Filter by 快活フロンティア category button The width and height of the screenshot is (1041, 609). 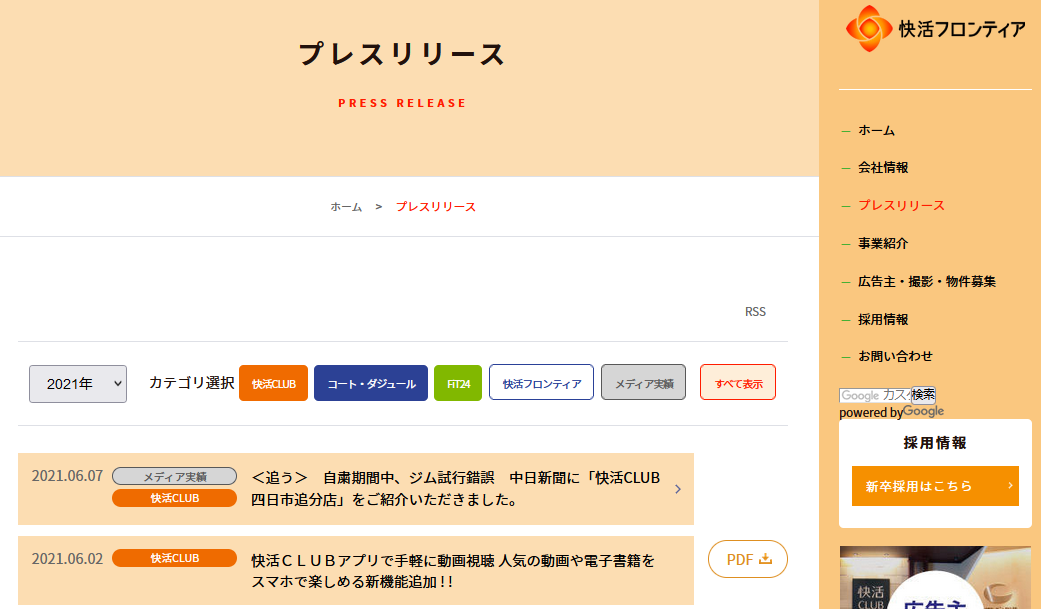pyautogui.click(x=541, y=383)
